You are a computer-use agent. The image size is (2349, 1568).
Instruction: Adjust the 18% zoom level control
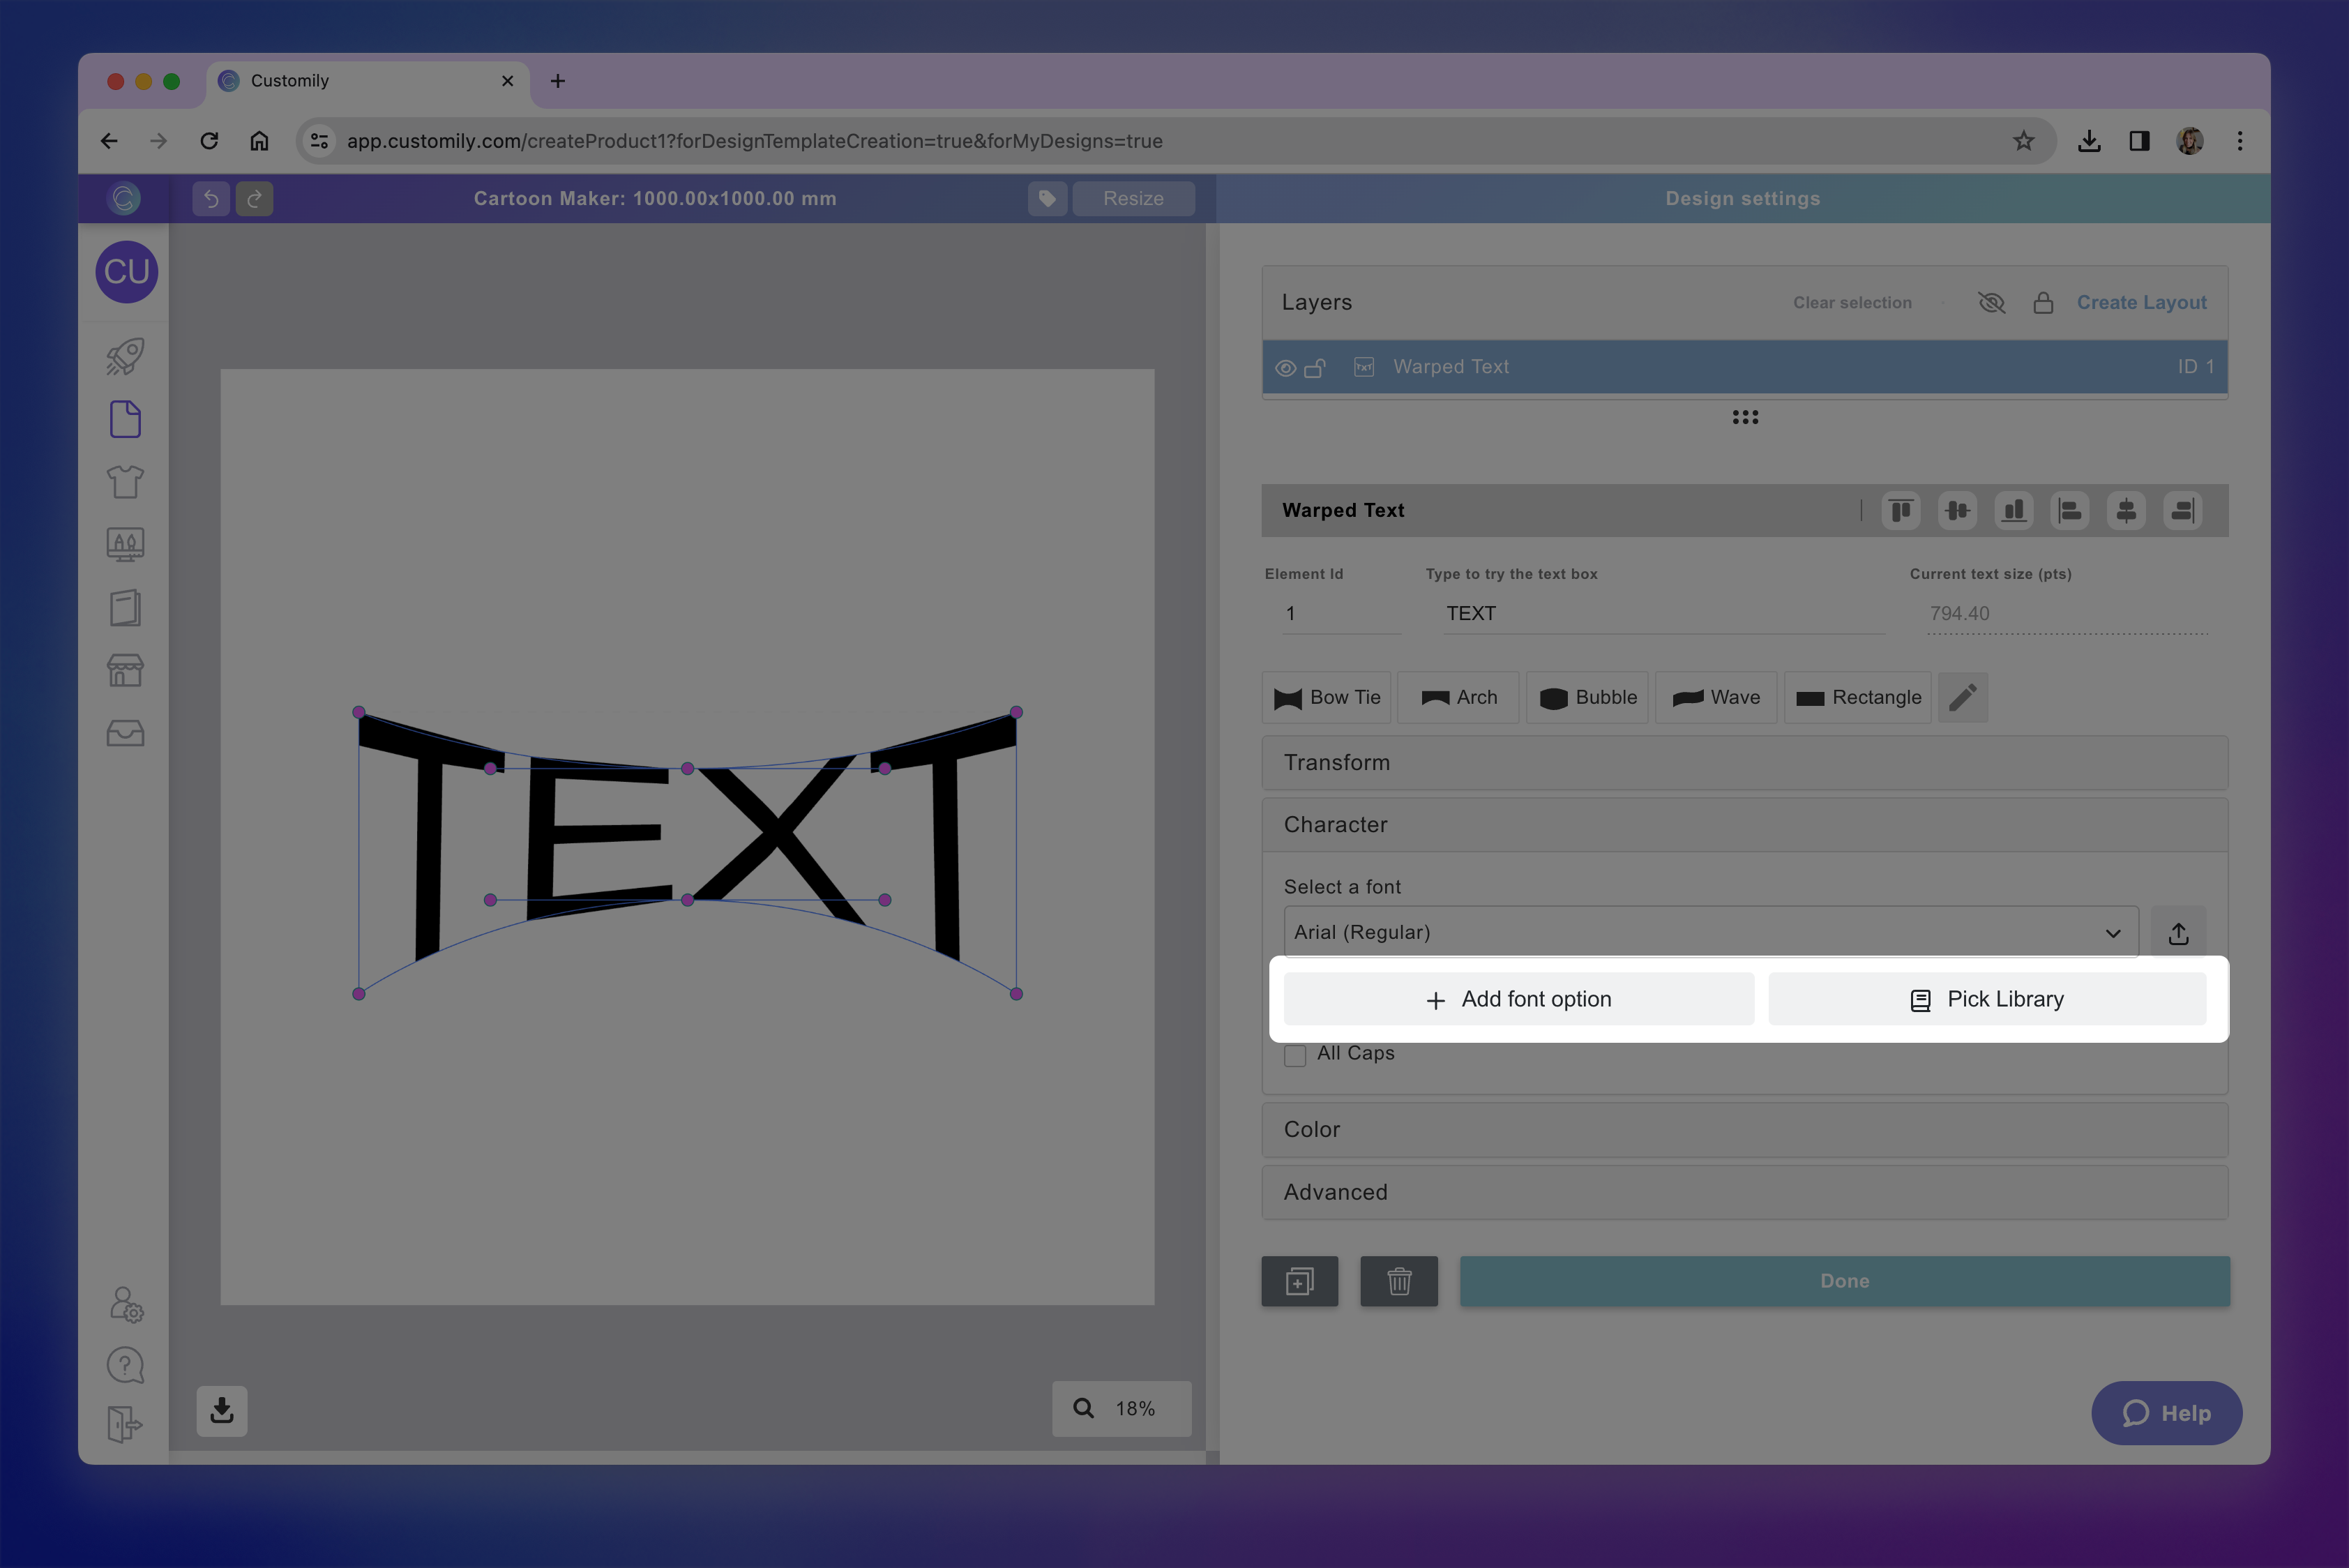pyautogui.click(x=1121, y=1408)
